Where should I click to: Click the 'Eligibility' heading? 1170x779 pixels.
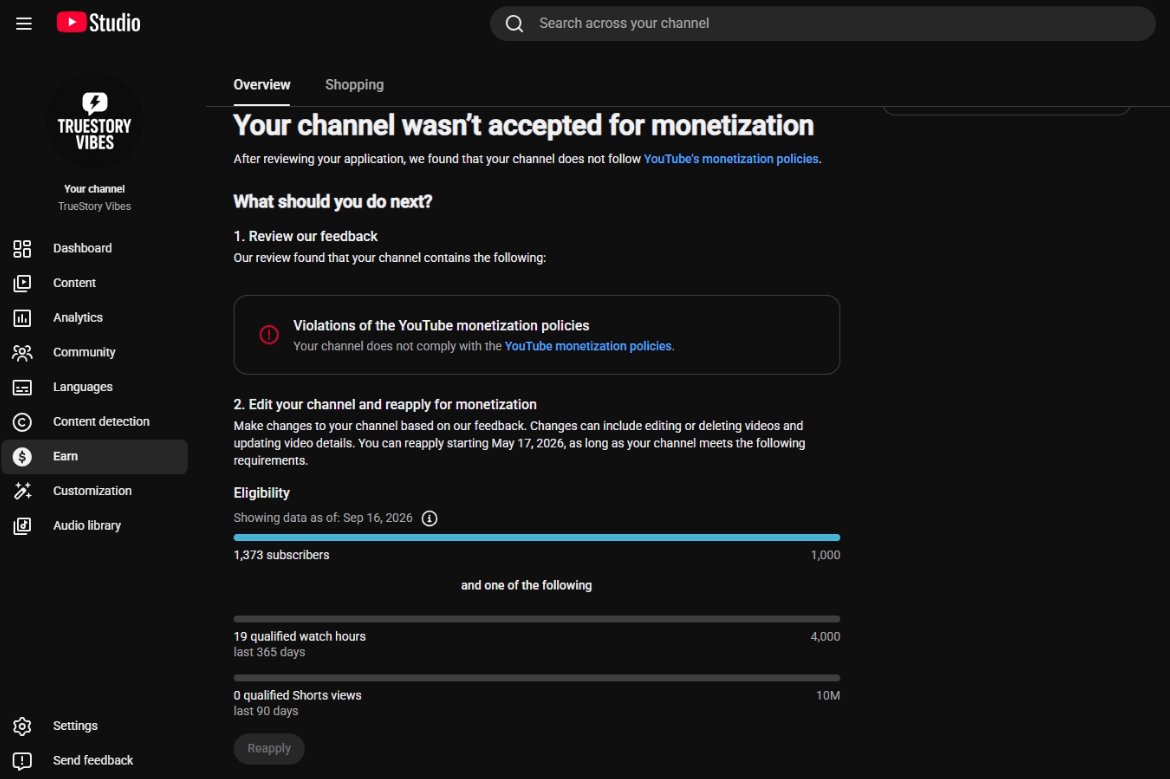coord(261,493)
